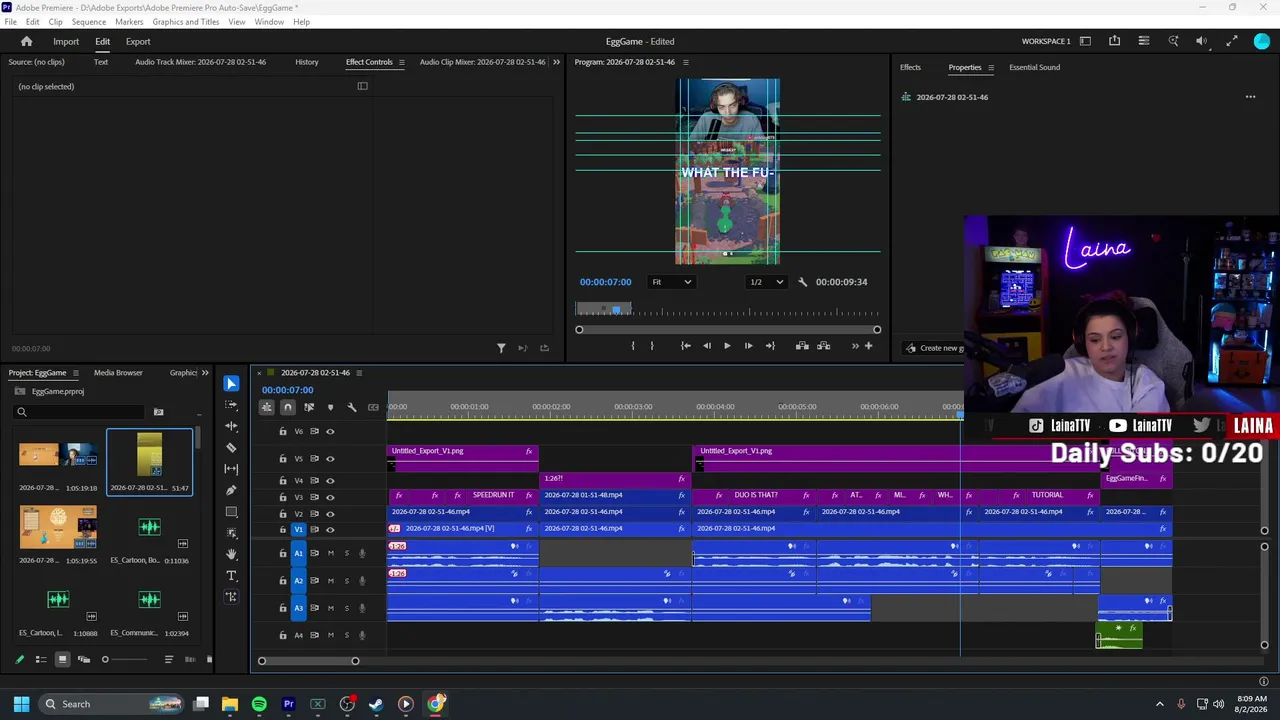1280x720 pixels.
Task: Open the Windows Start menu
Action: click(21, 704)
